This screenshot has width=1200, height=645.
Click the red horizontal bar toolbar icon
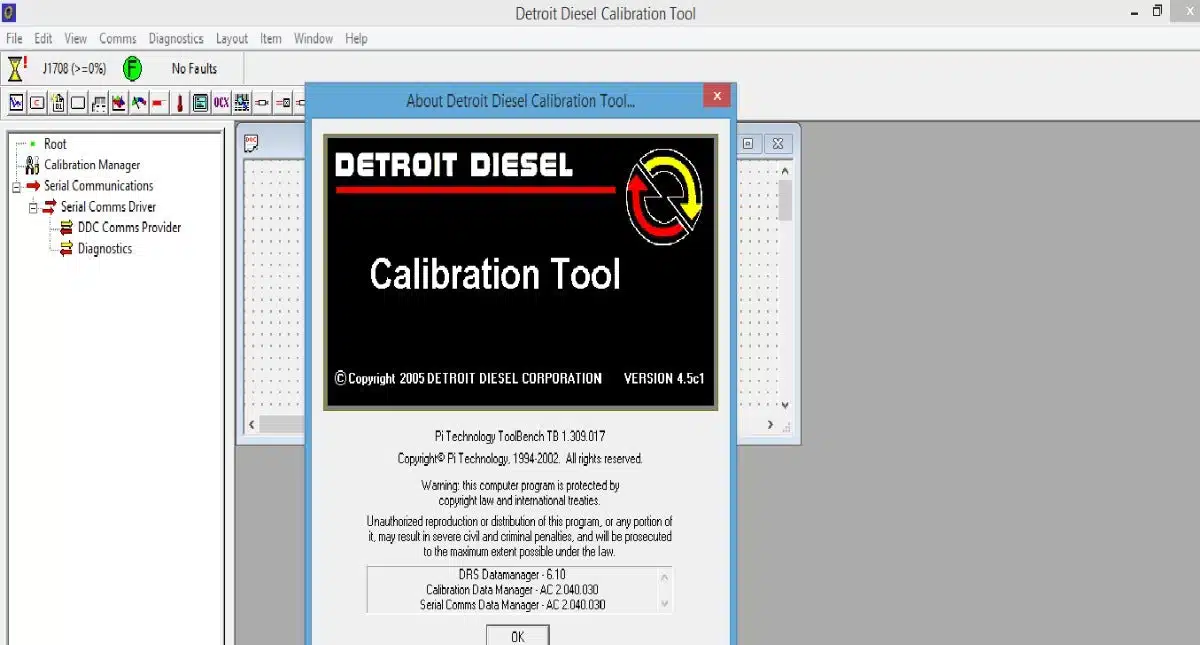159,102
